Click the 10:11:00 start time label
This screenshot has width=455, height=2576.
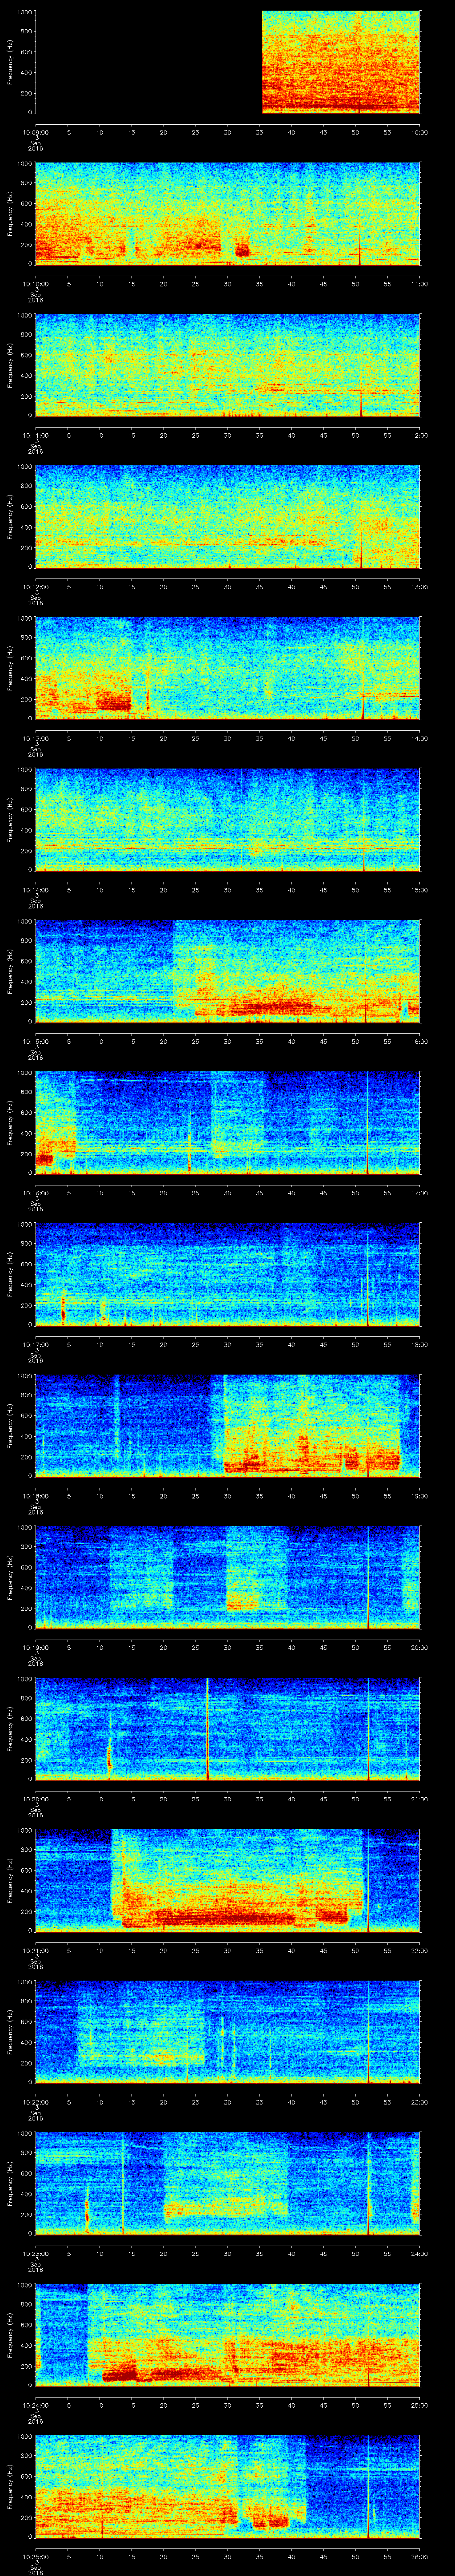pos(35,435)
